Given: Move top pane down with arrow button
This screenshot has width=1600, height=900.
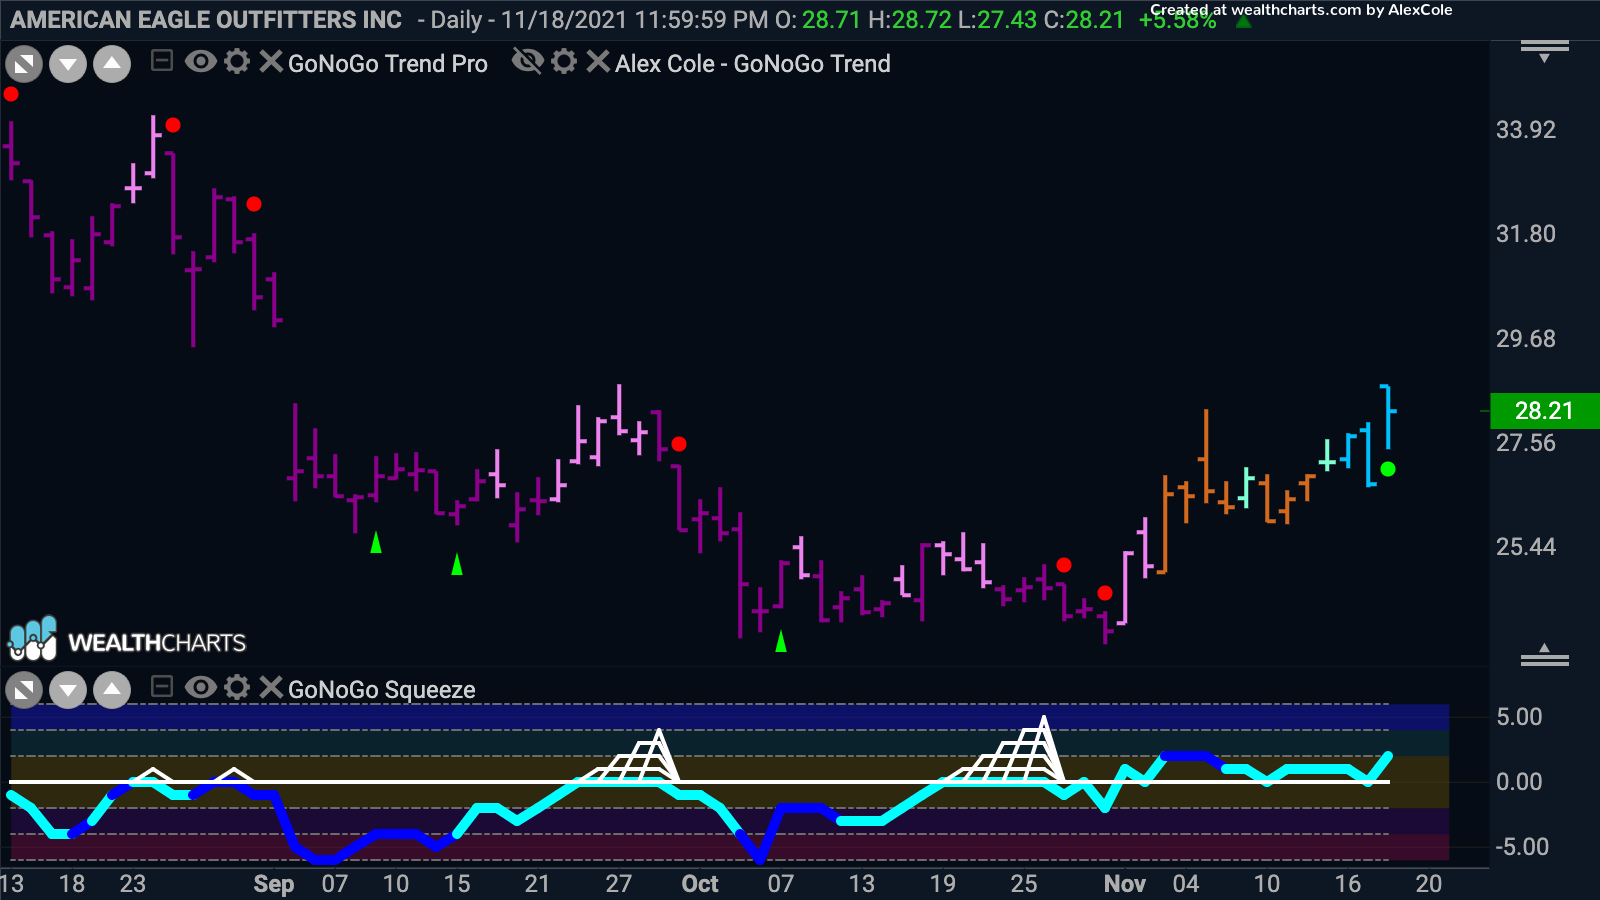Looking at the screenshot, I should pyautogui.click(x=68, y=65).
